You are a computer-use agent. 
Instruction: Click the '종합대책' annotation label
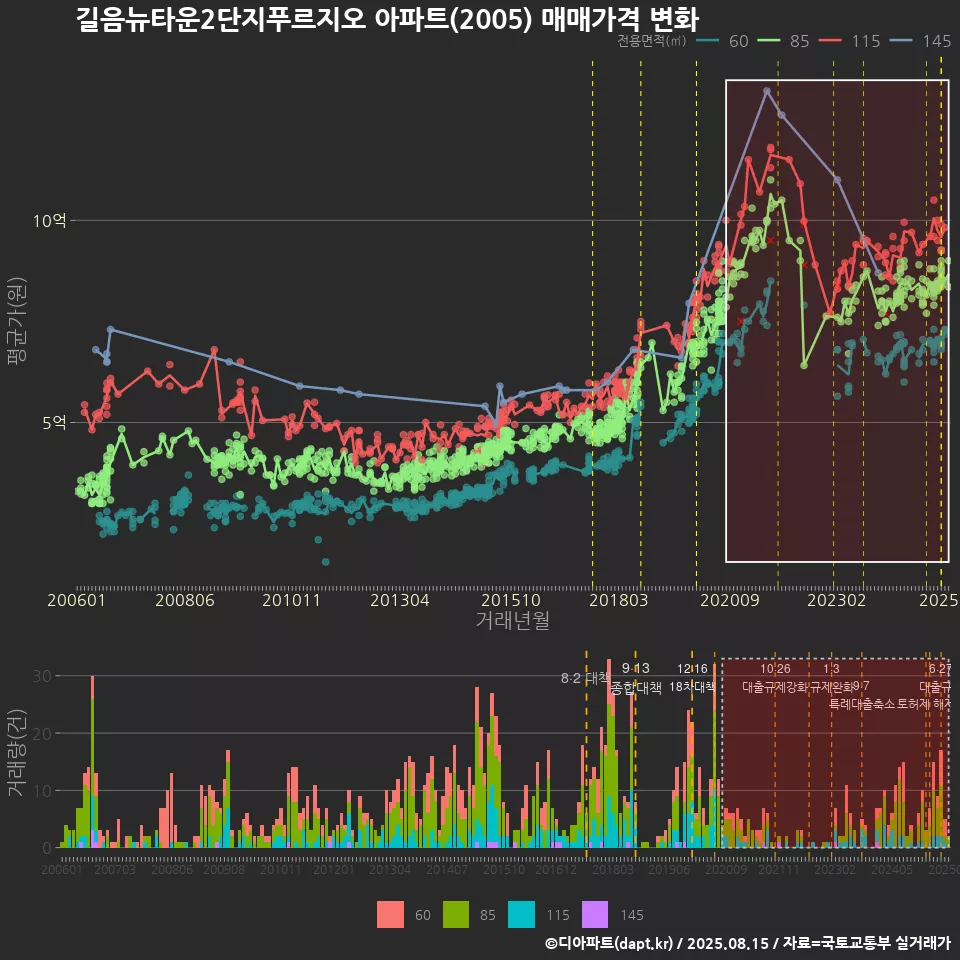(x=636, y=688)
